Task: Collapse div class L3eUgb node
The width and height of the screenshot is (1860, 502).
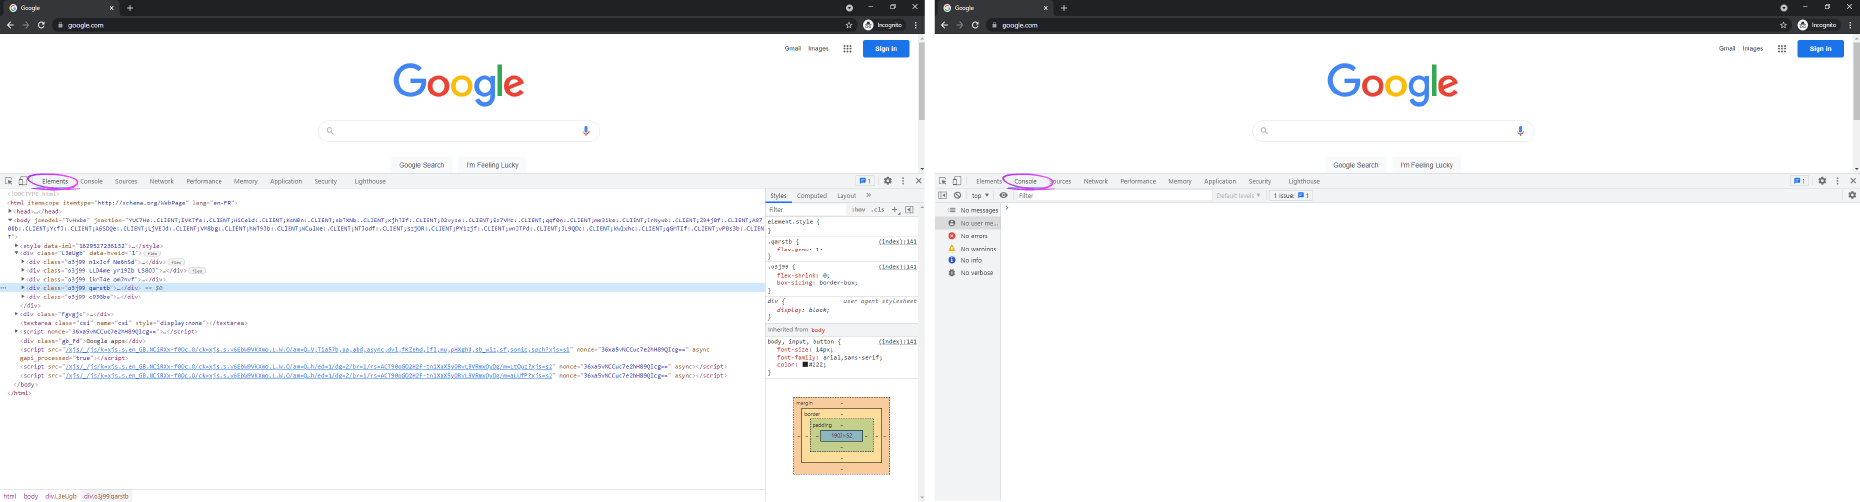Action: [x=17, y=254]
